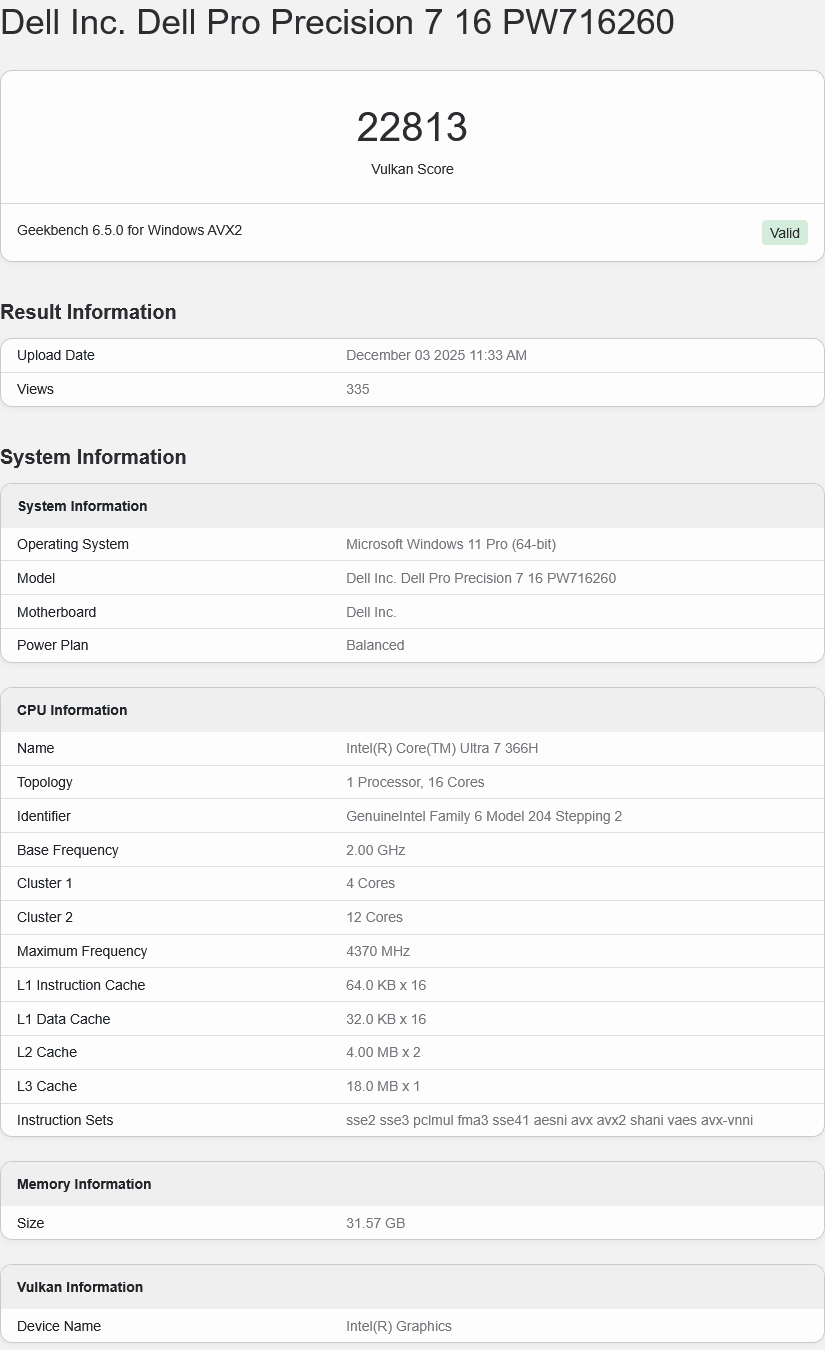Click the Operating System value Windows 11 Pro

(x=451, y=545)
